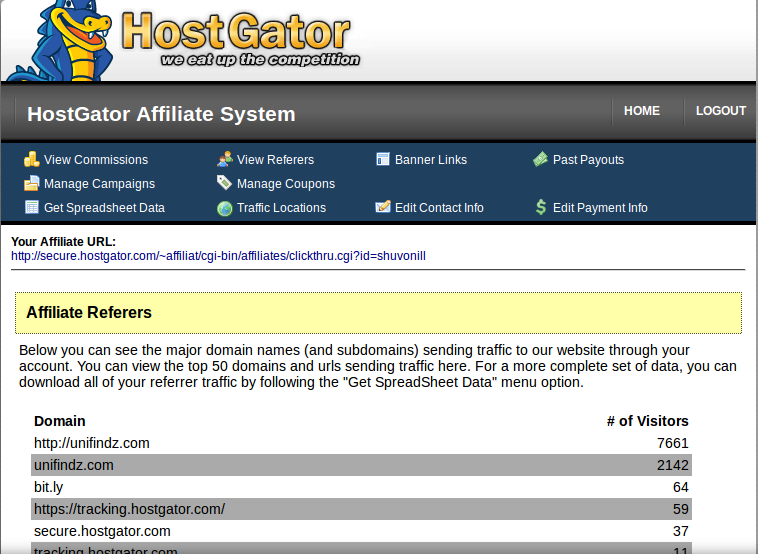Open Traffic Locations page
The height and width of the screenshot is (554, 758).
pos(281,208)
